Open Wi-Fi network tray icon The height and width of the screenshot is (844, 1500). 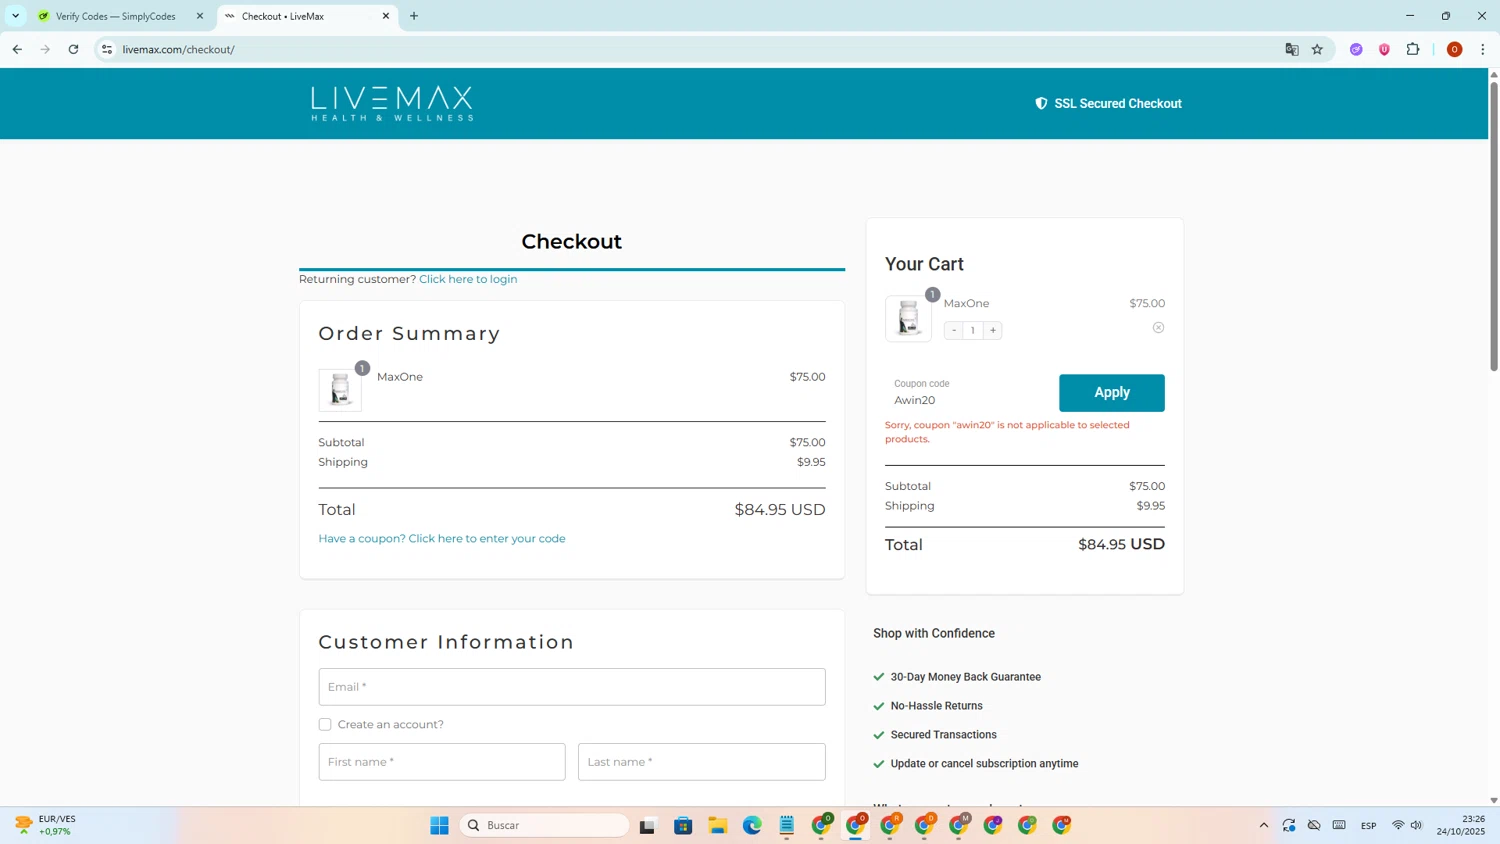1398,825
